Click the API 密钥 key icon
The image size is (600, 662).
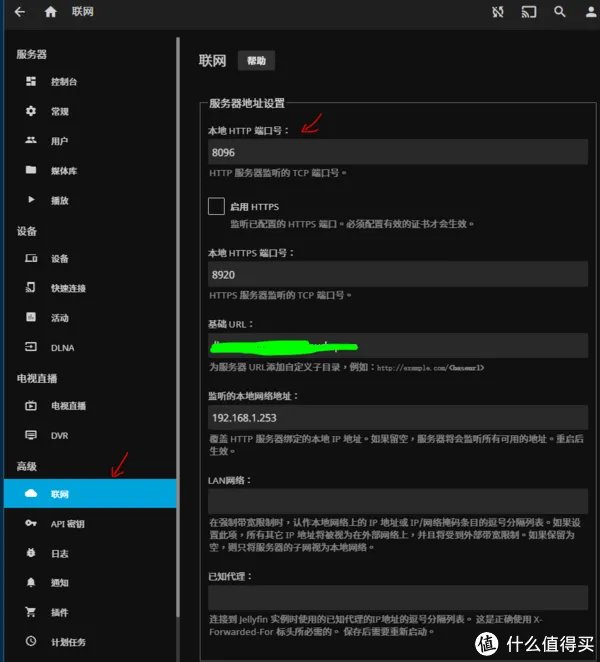pyautogui.click(x=31, y=523)
